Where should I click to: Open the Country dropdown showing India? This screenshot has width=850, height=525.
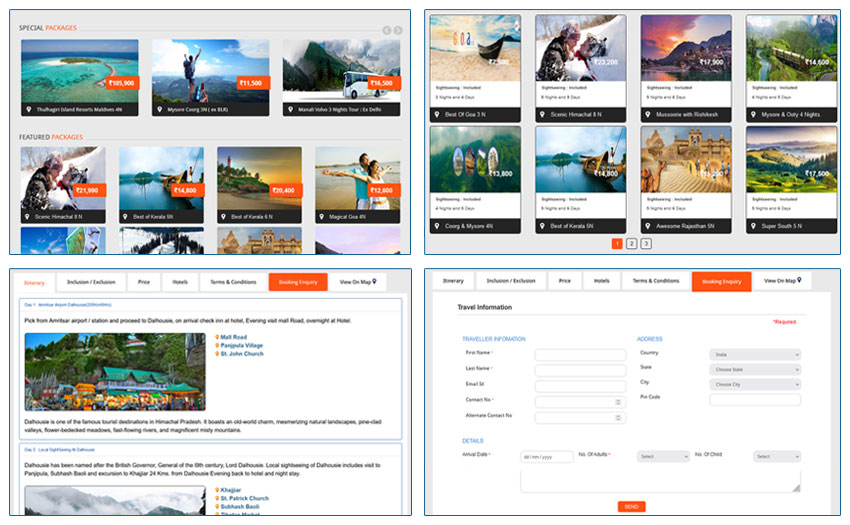755,355
